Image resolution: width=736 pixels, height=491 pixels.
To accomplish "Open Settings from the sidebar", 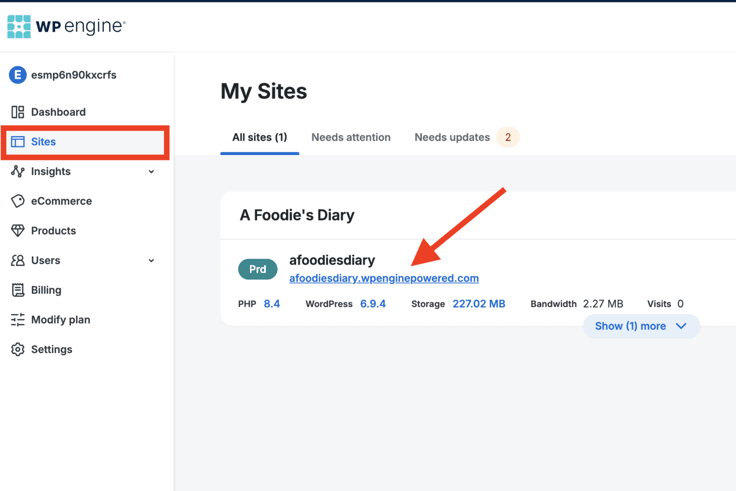I will 52,349.
